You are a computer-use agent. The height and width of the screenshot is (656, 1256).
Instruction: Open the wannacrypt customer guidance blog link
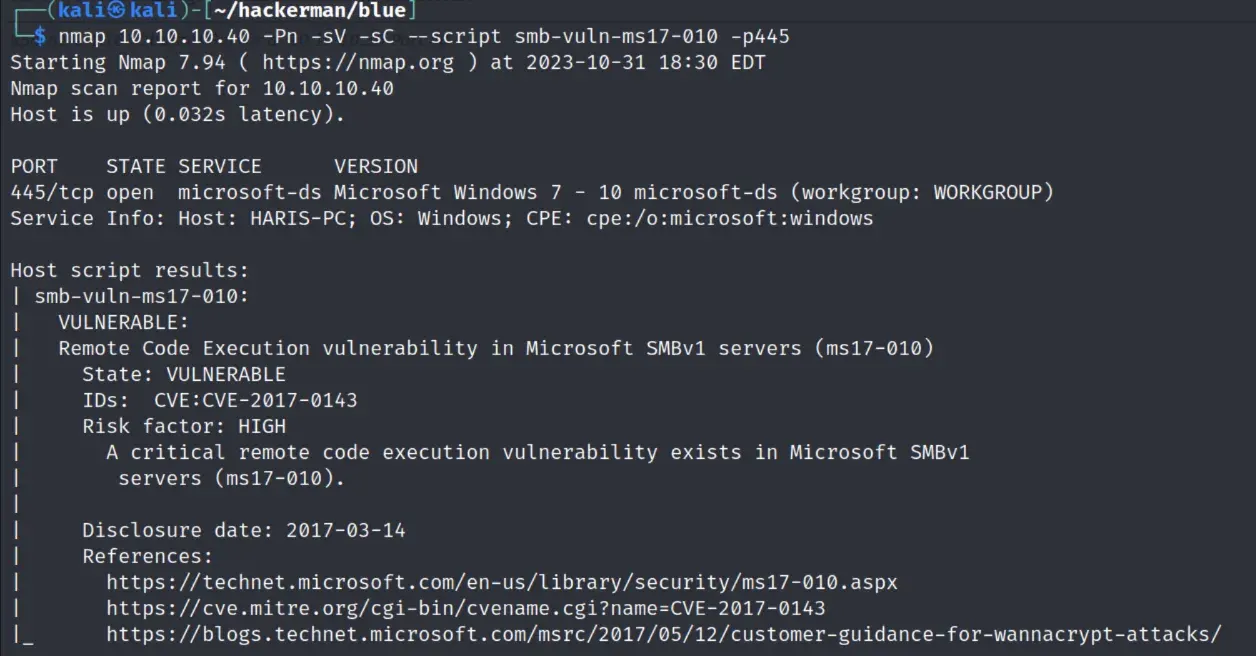[x=664, y=634]
